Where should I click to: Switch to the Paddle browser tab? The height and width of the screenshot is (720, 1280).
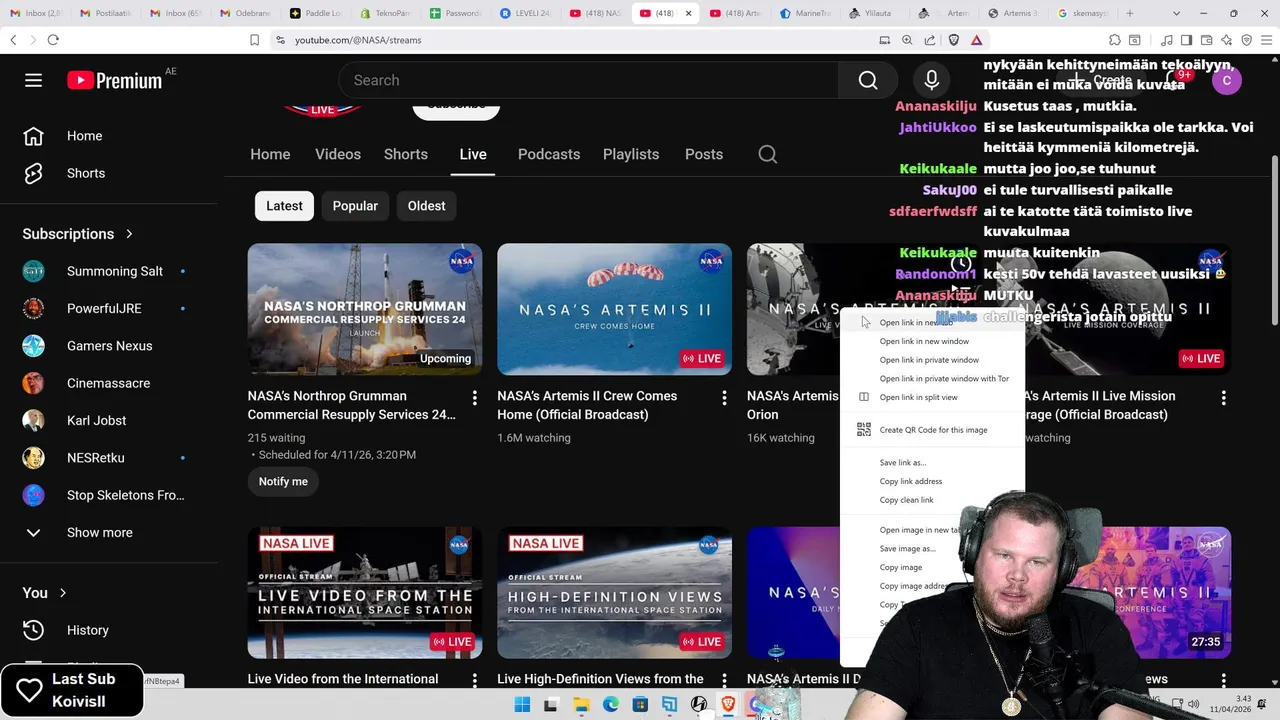[315, 13]
